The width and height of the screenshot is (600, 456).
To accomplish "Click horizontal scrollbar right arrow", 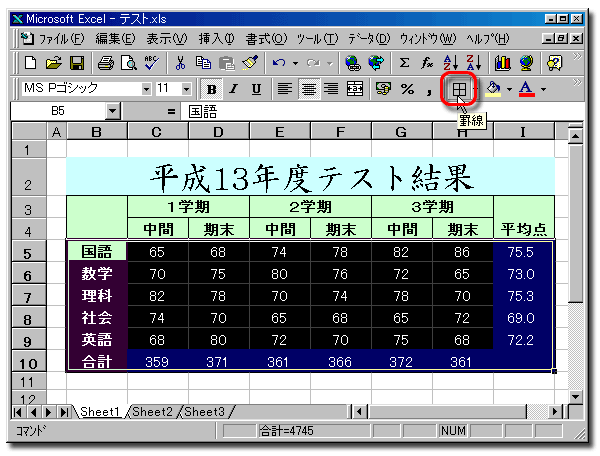I will tap(555, 412).
